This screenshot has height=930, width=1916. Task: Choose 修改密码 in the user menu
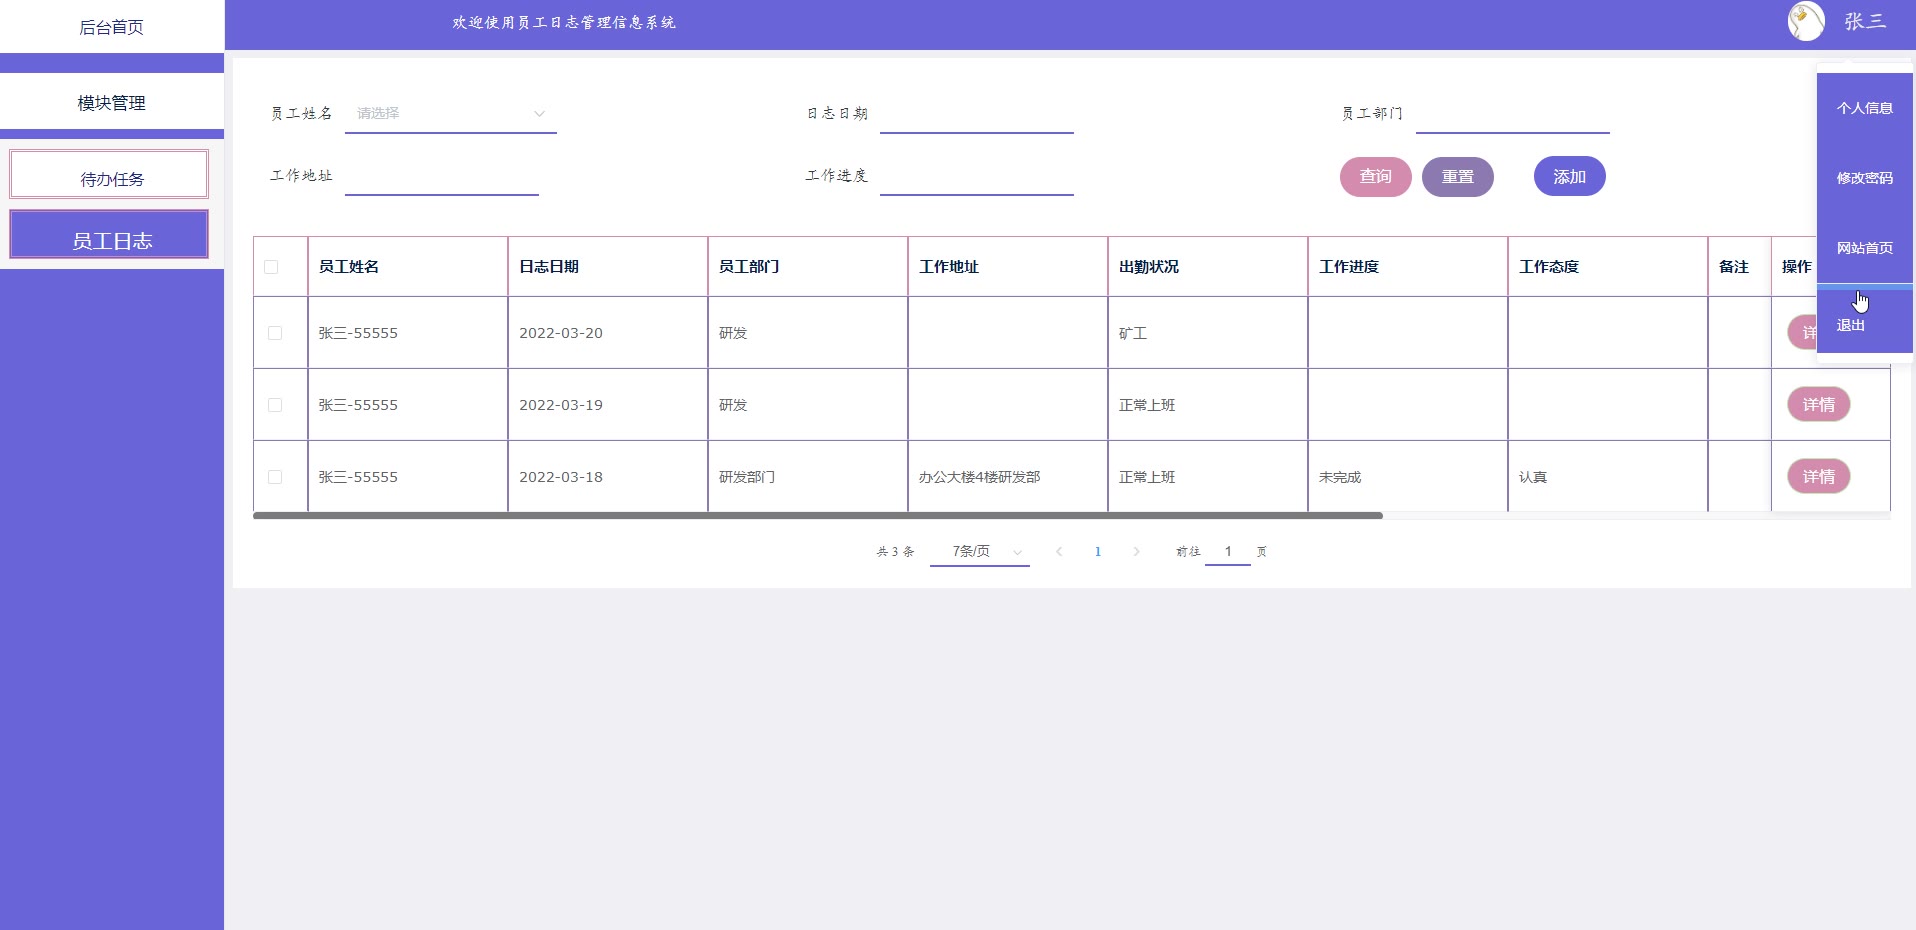pyautogui.click(x=1864, y=178)
